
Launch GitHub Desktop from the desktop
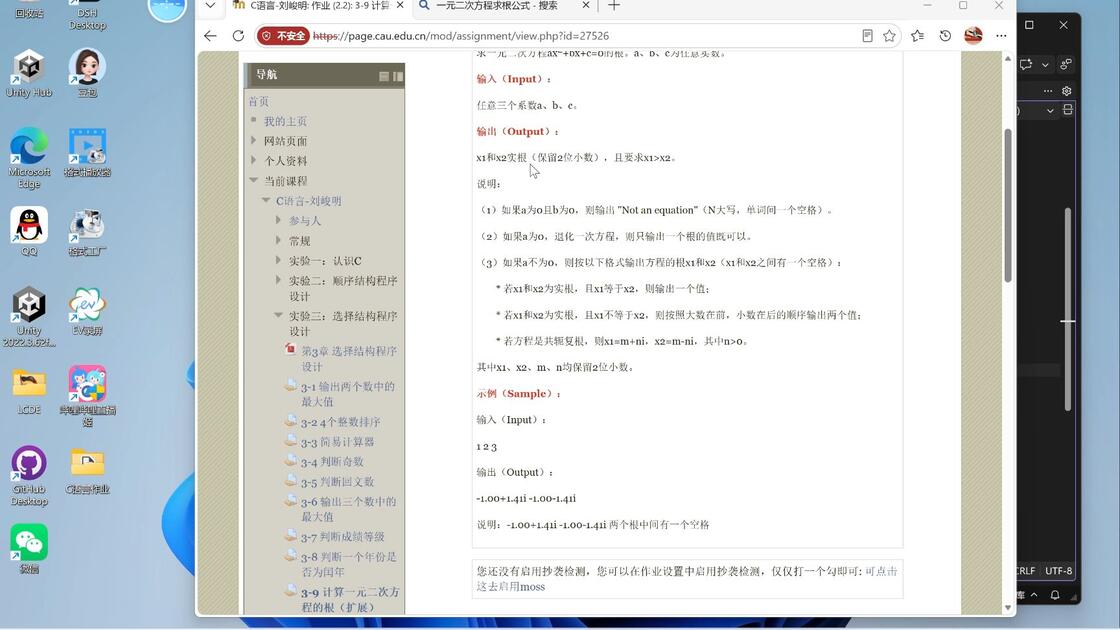[x=29, y=476]
